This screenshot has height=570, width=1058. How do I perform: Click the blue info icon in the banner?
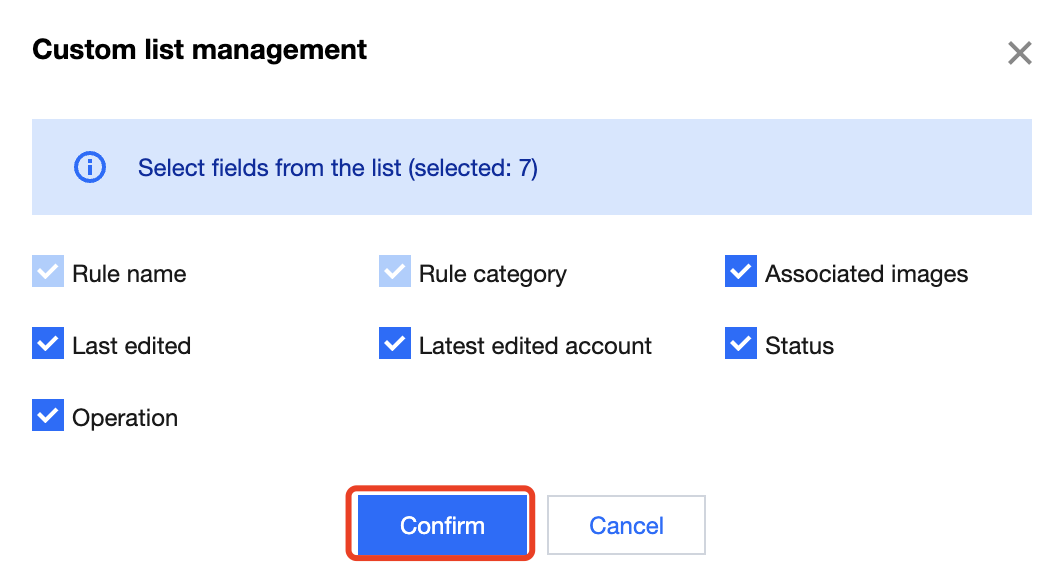90,167
